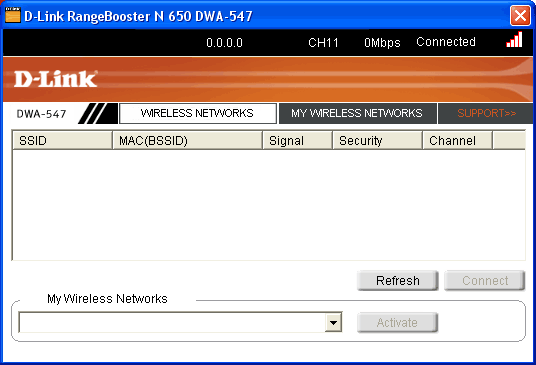
Task: Sort by the Security column header
Action: pyautogui.click(x=377, y=140)
